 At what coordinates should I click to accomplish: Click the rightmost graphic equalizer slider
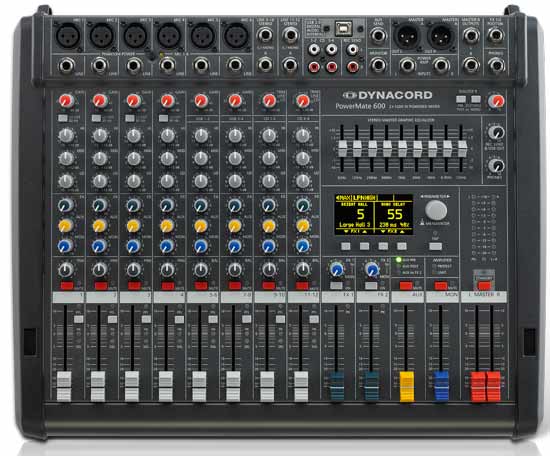coord(462,149)
